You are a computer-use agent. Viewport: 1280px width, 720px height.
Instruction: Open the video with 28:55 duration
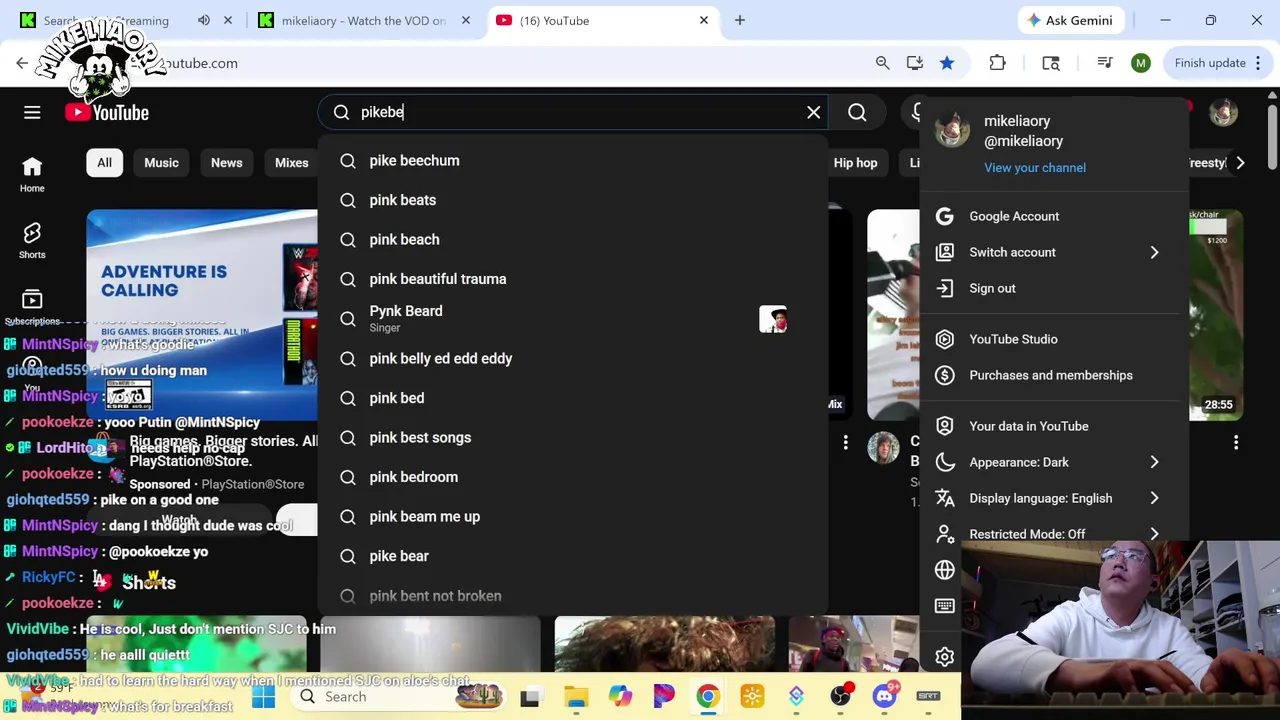click(x=1215, y=314)
